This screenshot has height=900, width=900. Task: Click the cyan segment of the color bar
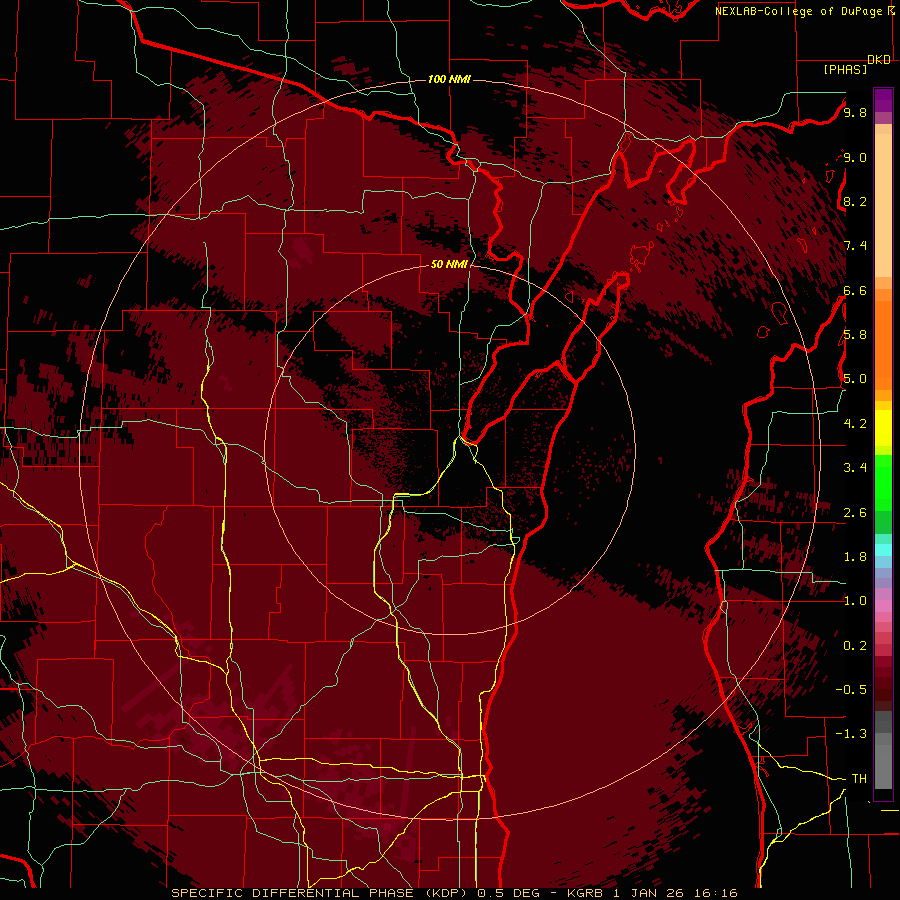tap(883, 550)
